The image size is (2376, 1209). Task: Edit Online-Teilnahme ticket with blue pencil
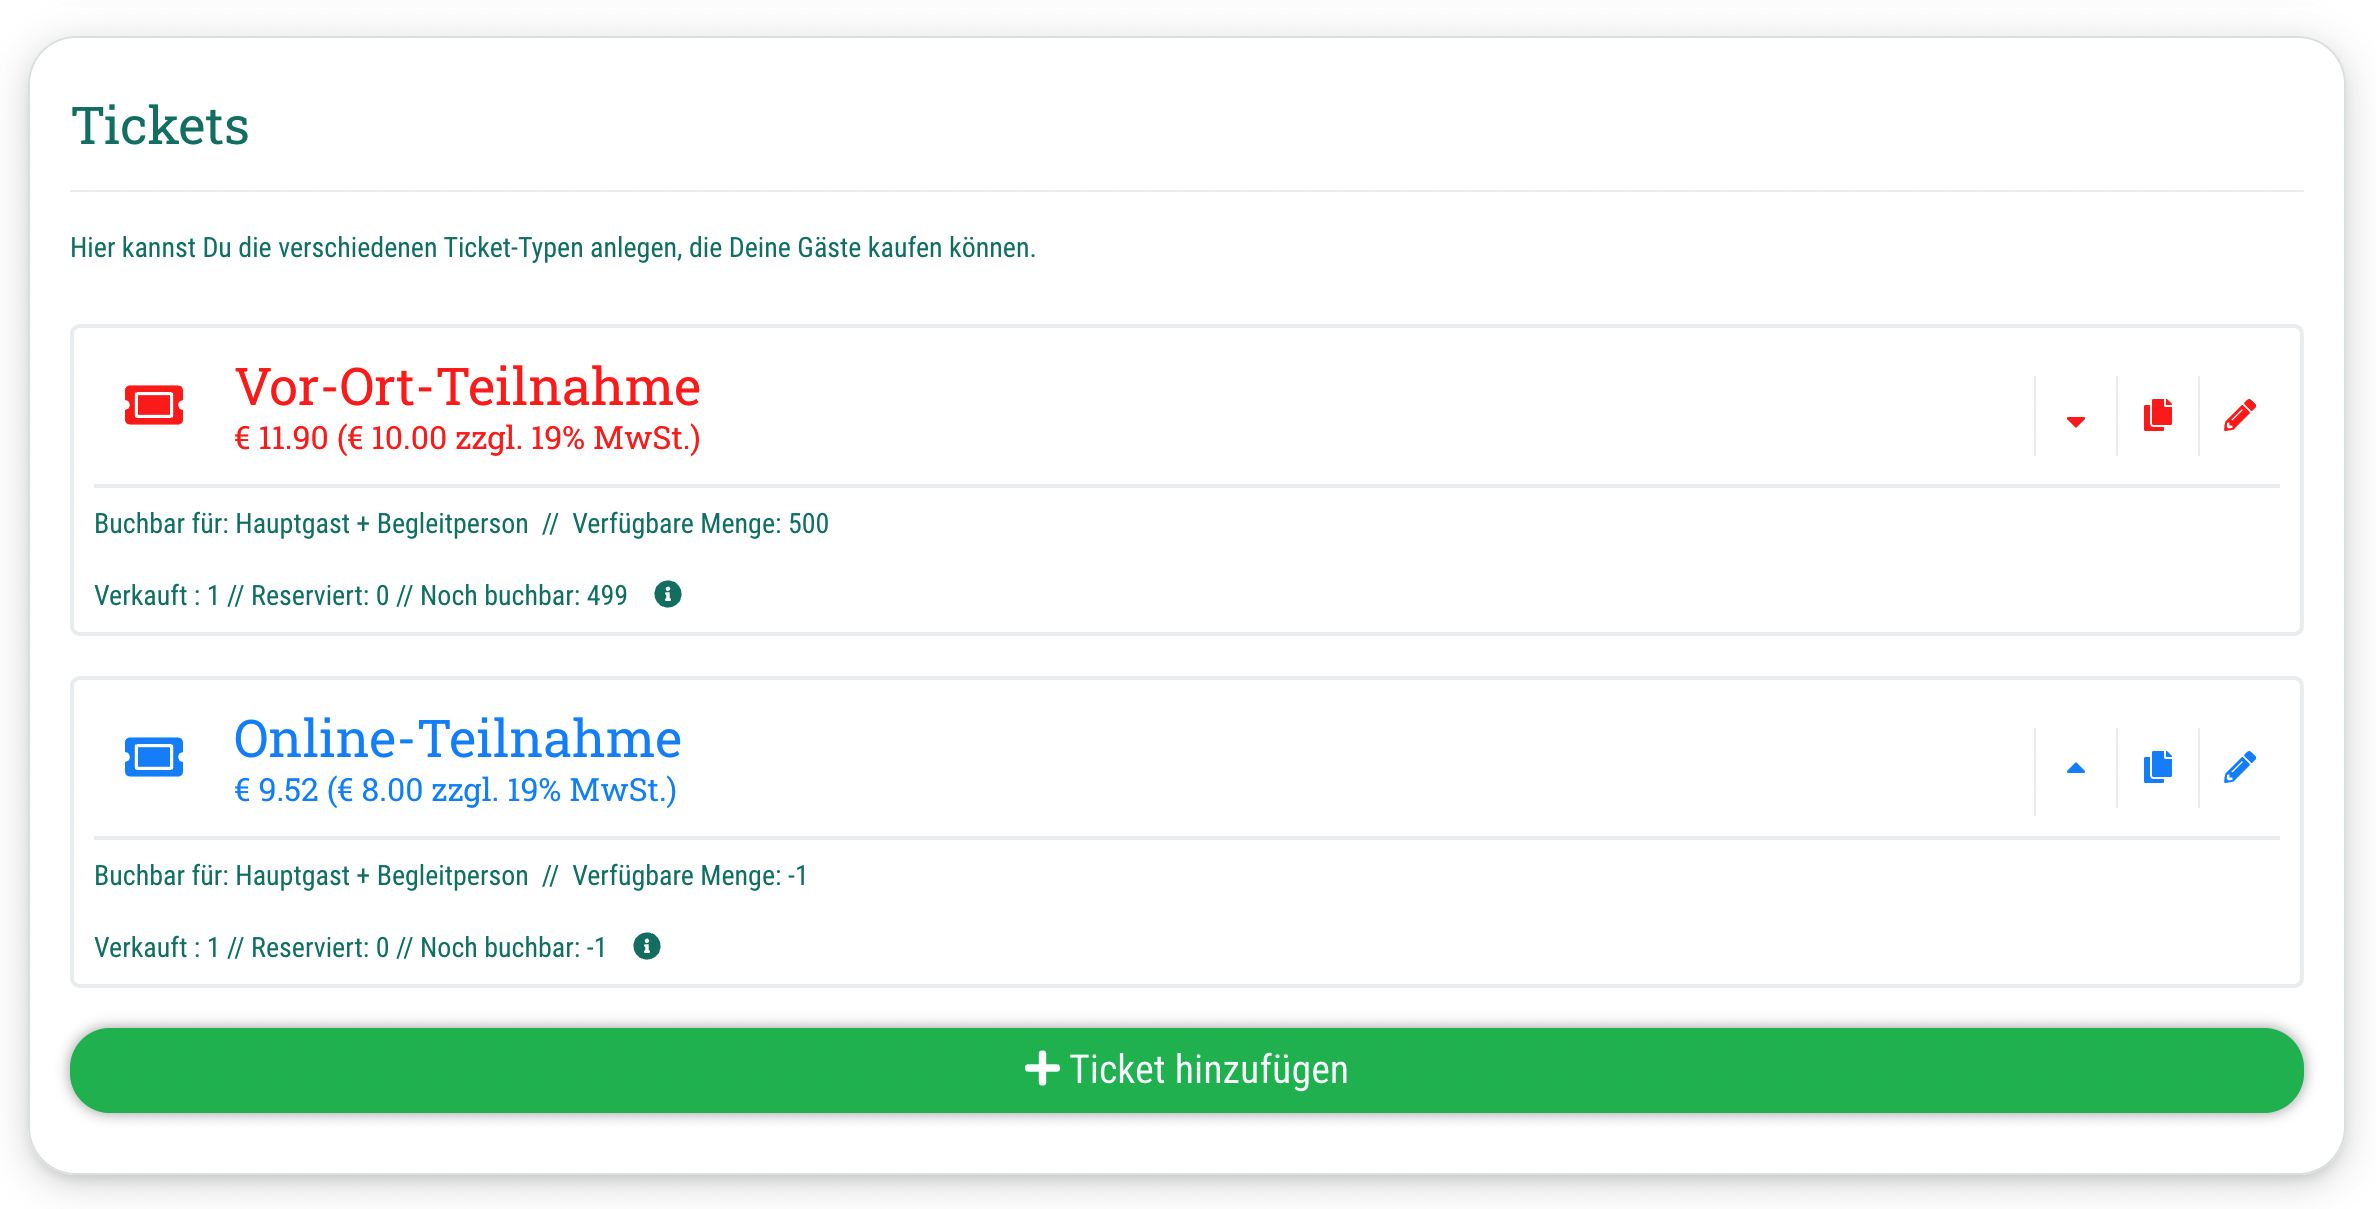[2239, 767]
